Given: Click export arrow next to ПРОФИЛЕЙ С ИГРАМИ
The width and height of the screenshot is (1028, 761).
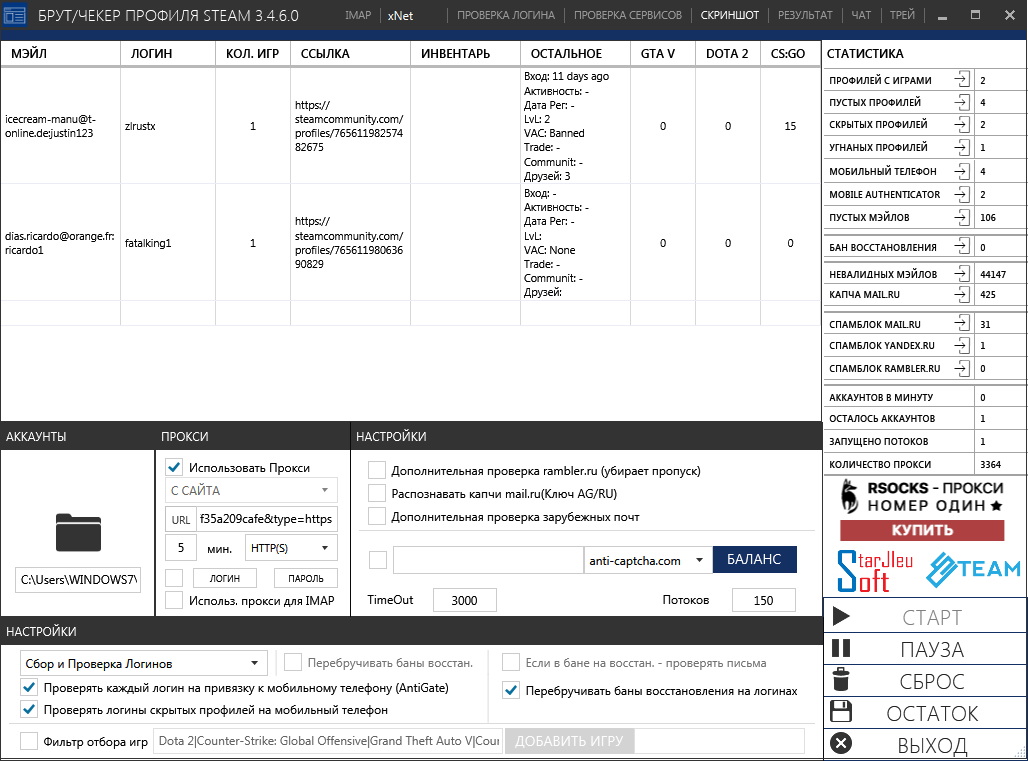Looking at the screenshot, I should [x=961, y=80].
